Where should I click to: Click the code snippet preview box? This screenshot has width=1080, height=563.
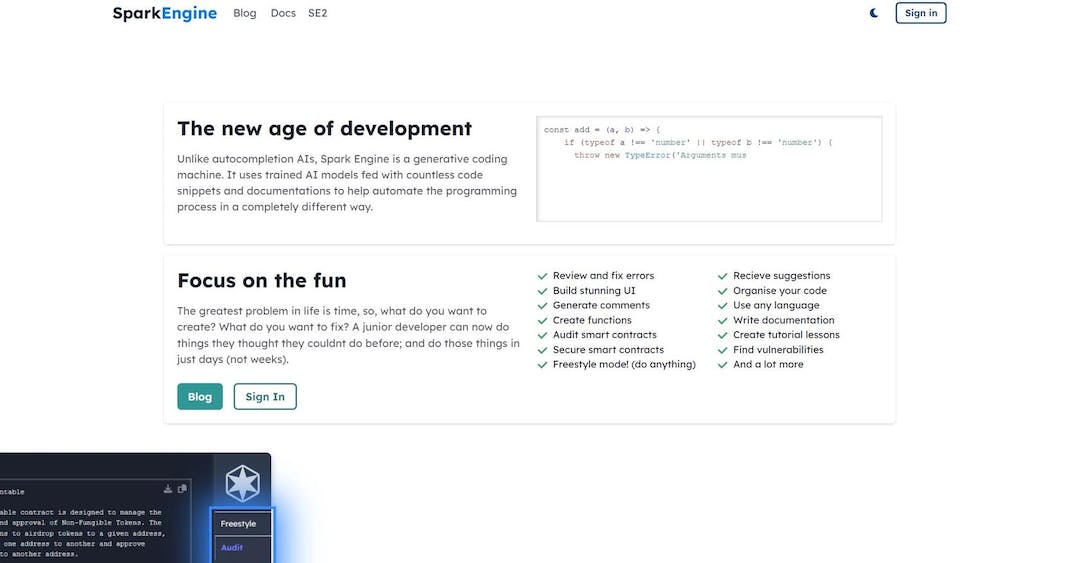709,169
